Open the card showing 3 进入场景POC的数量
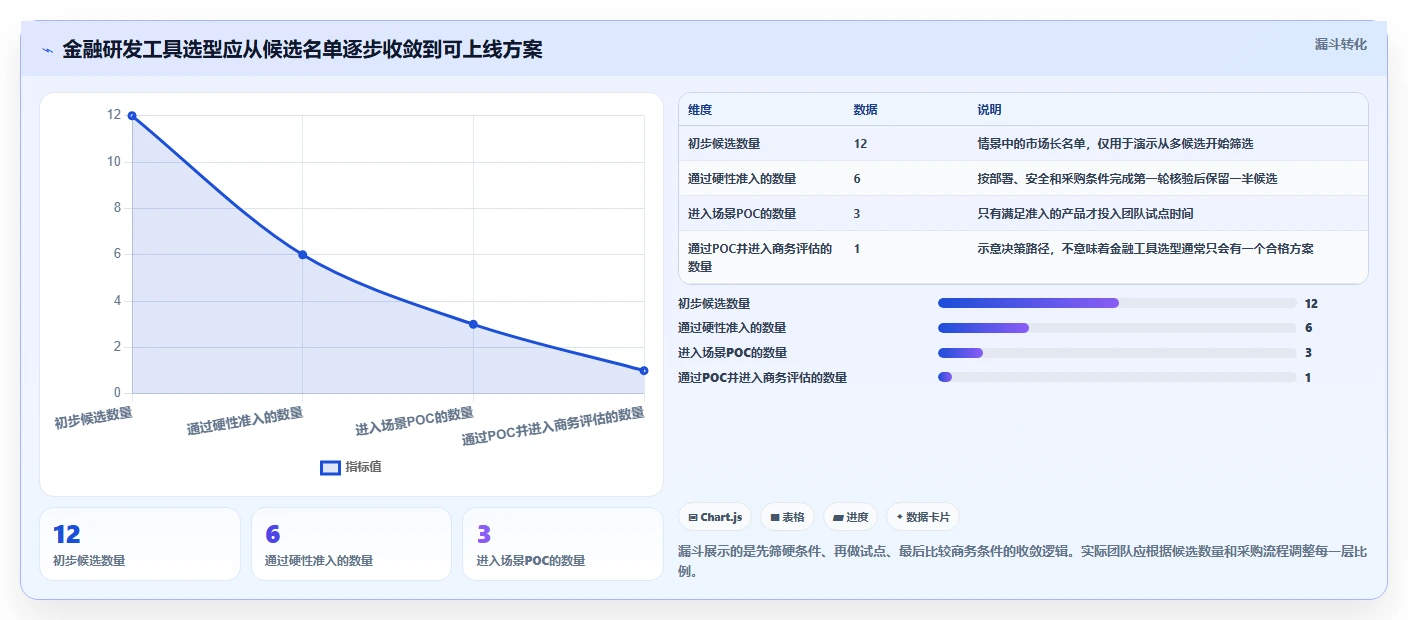Image resolution: width=1408 pixels, height=620 pixels. [563, 544]
